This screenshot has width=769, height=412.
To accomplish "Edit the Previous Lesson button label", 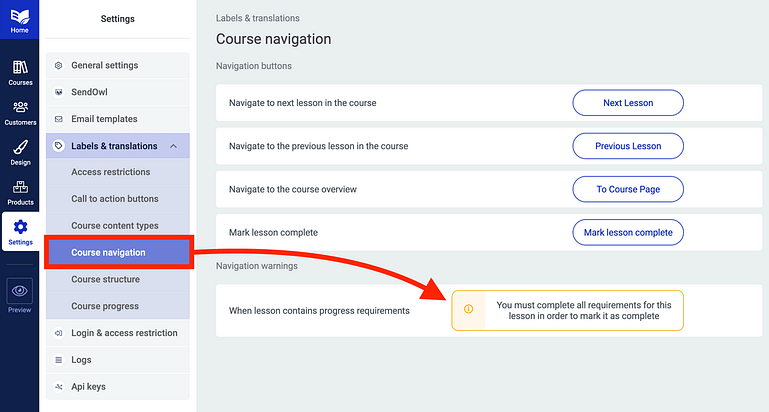I will pyautogui.click(x=628, y=146).
